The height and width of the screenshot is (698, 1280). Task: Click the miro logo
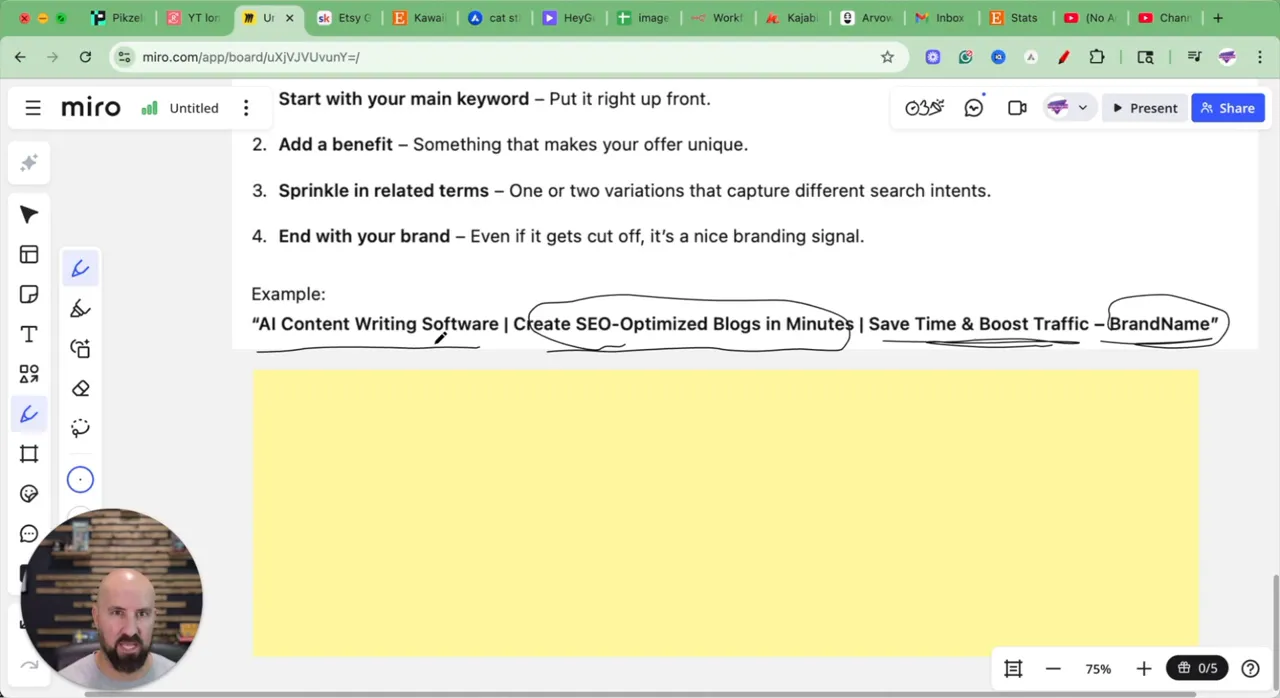[90, 108]
